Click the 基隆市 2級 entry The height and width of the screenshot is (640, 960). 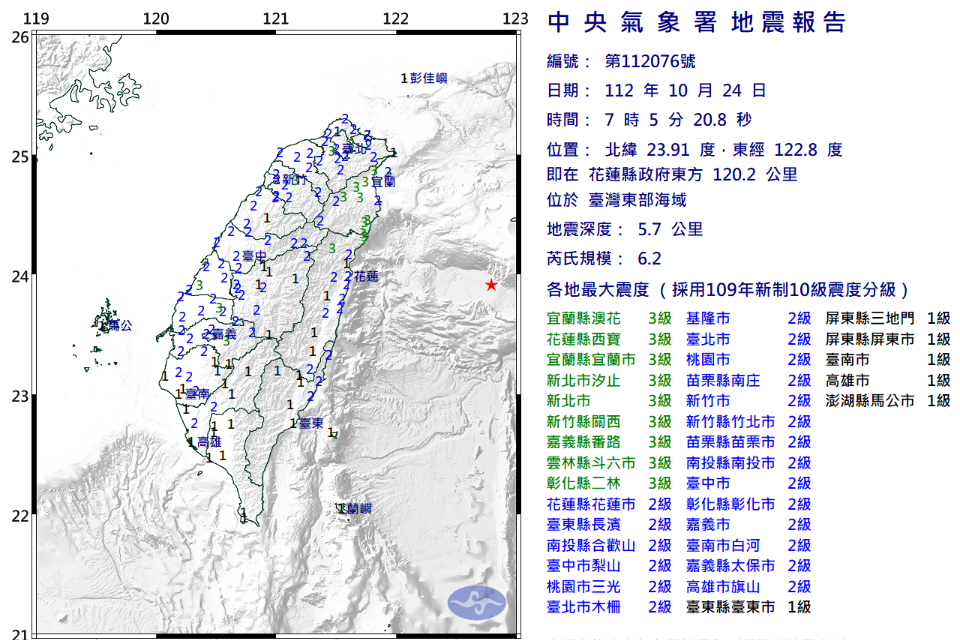click(749, 318)
